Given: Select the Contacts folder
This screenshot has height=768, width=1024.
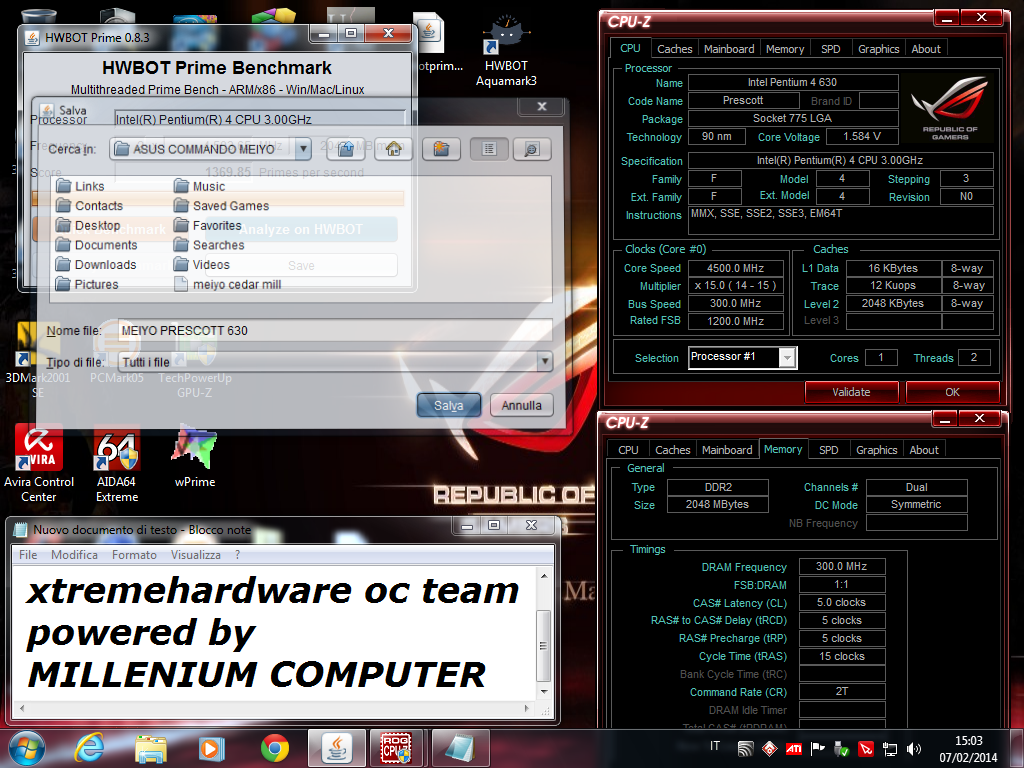Looking at the screenshot, I should tap(89, 206).
